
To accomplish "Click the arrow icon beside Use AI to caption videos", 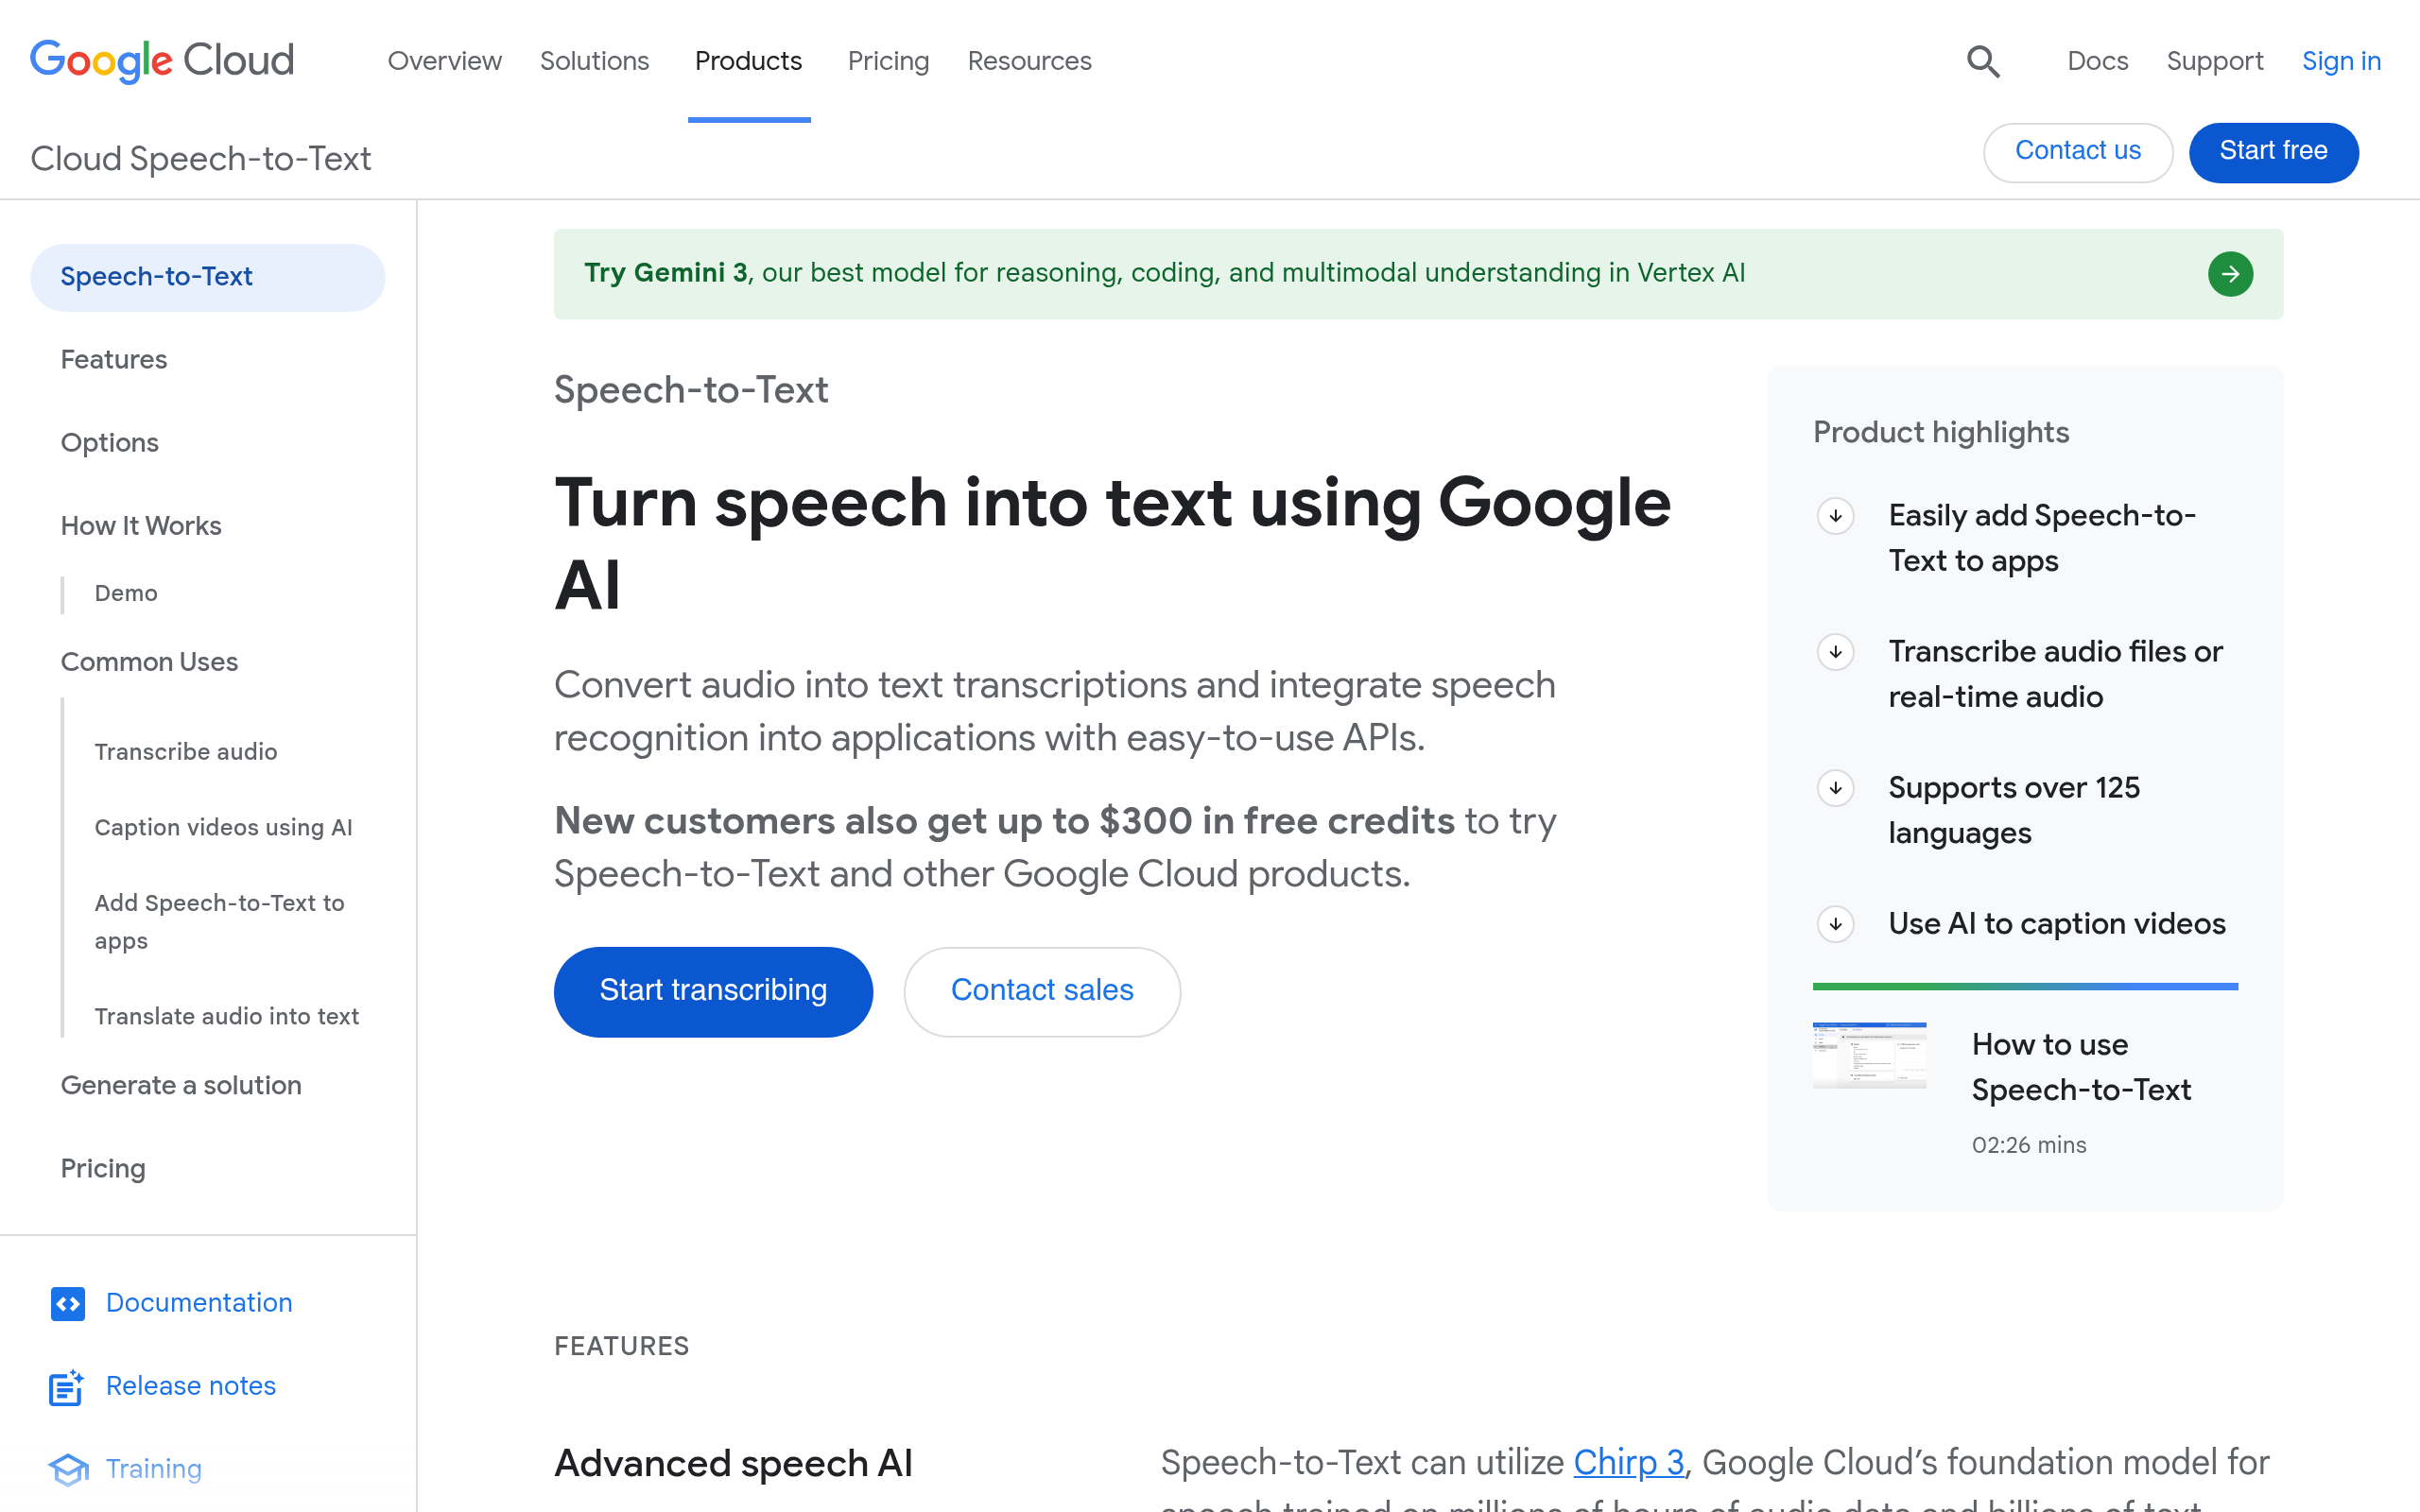I will pyautogui.click(x=1835, y=925).
